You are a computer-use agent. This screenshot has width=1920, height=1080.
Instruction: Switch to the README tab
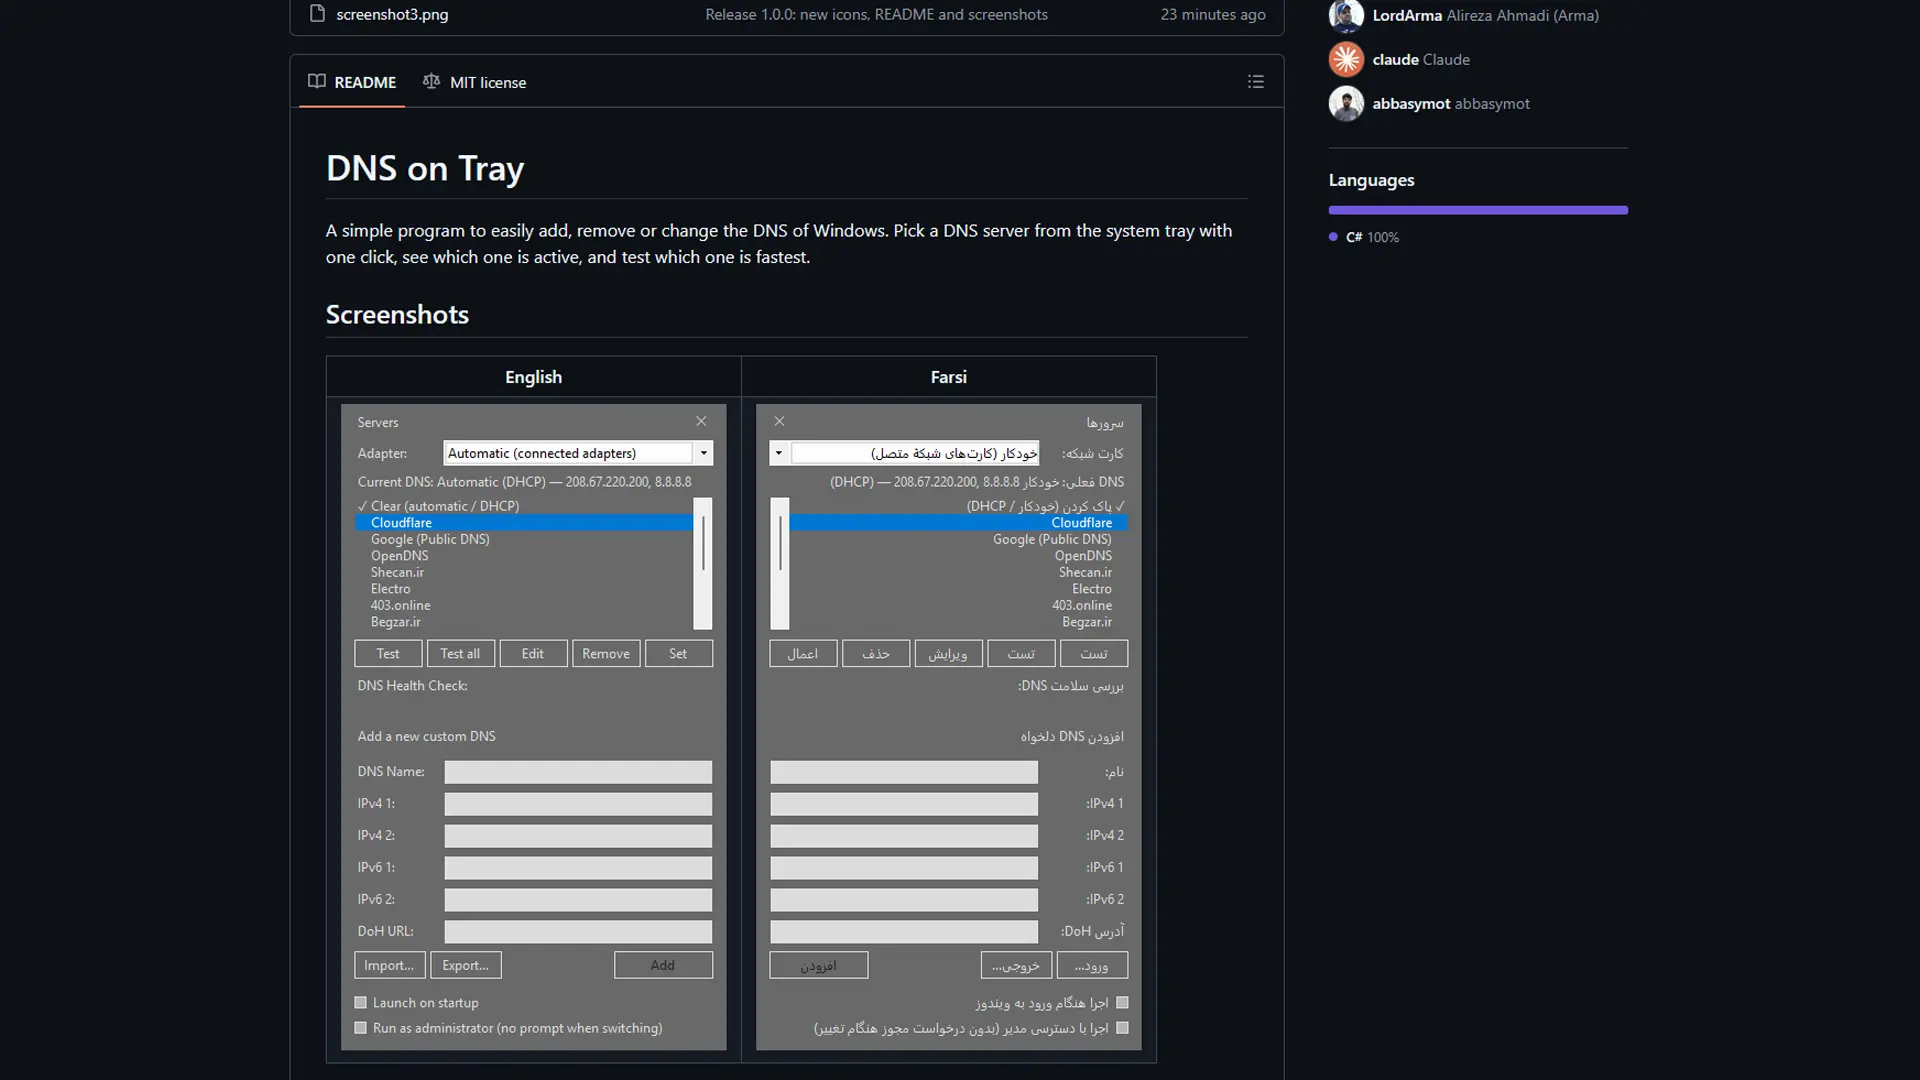click(x=352, y=82)
